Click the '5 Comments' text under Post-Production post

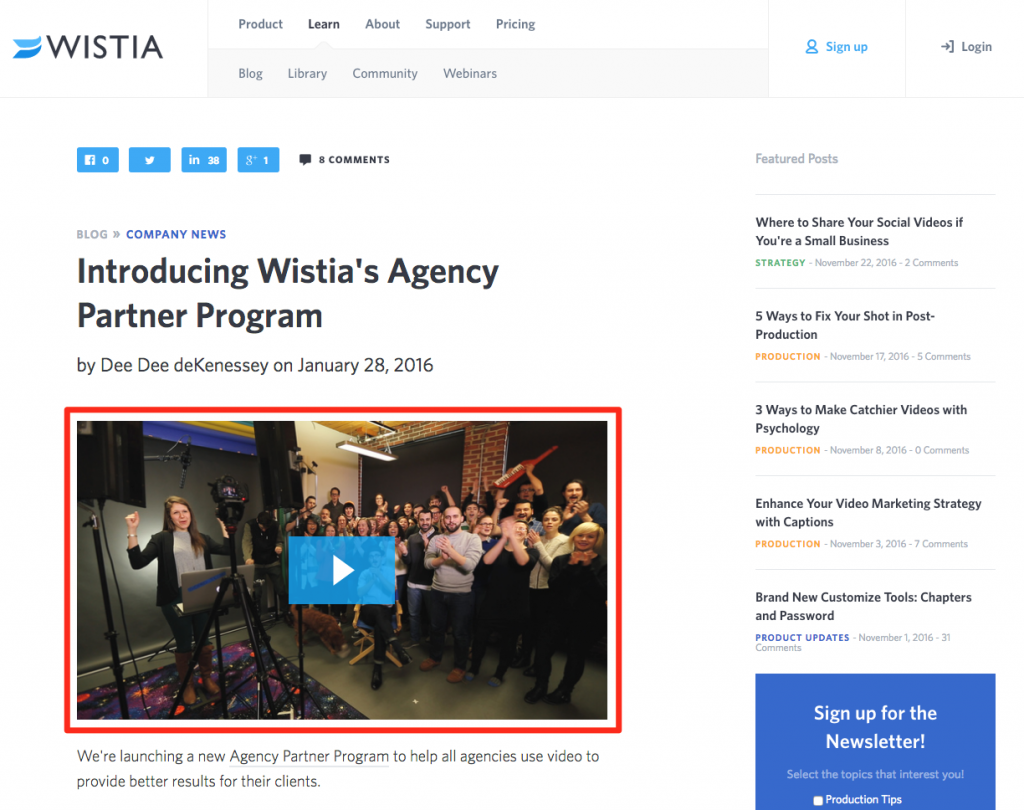pos(944,357)
